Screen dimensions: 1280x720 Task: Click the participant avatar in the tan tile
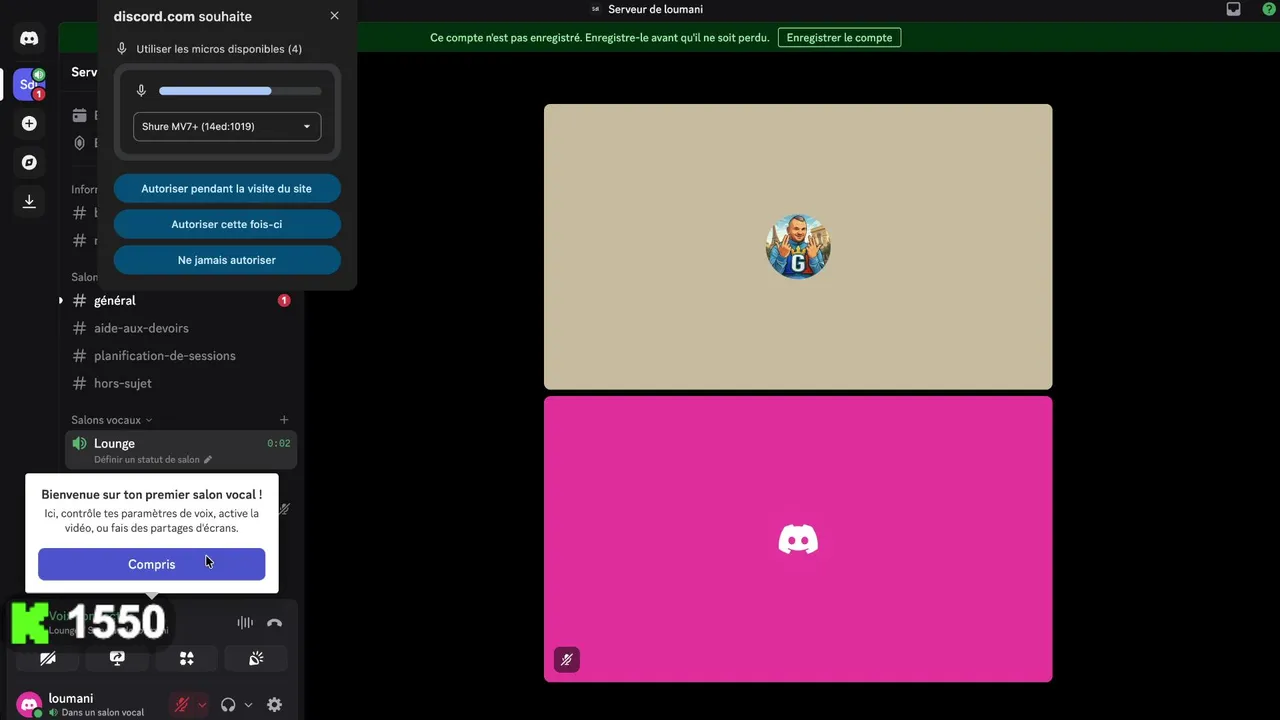[798, 246]
